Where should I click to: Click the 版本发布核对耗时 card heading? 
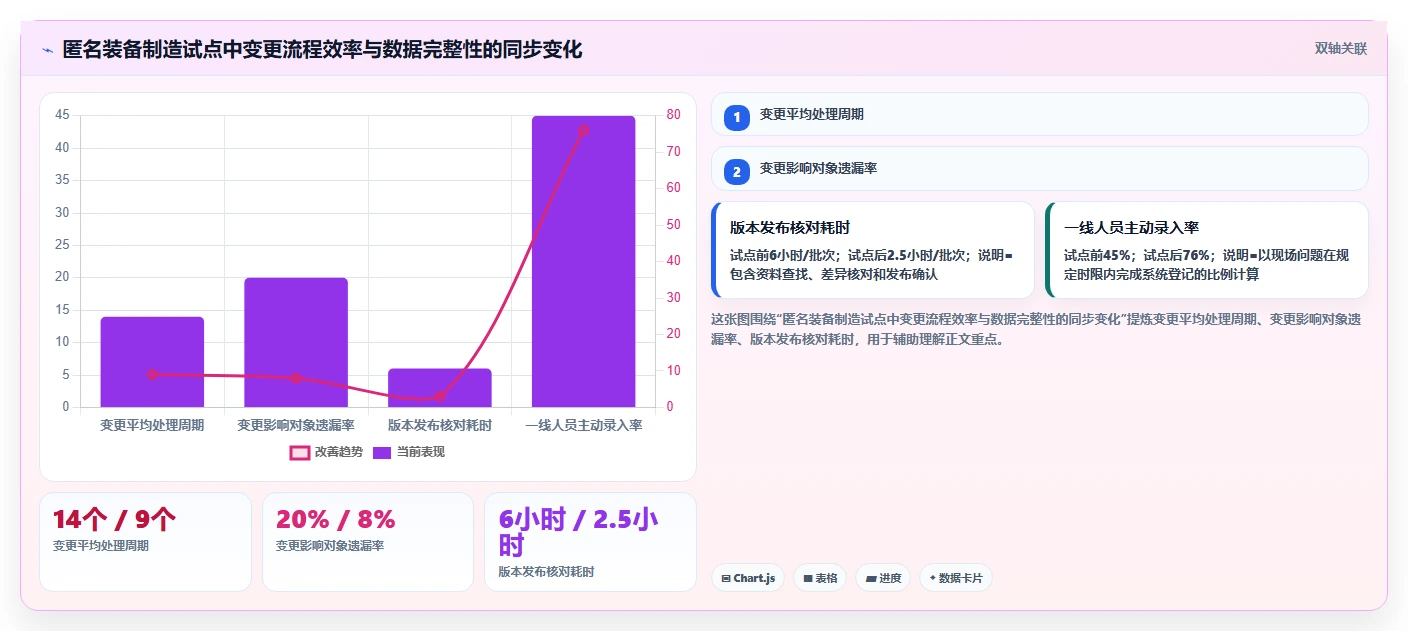coord(790,228)
